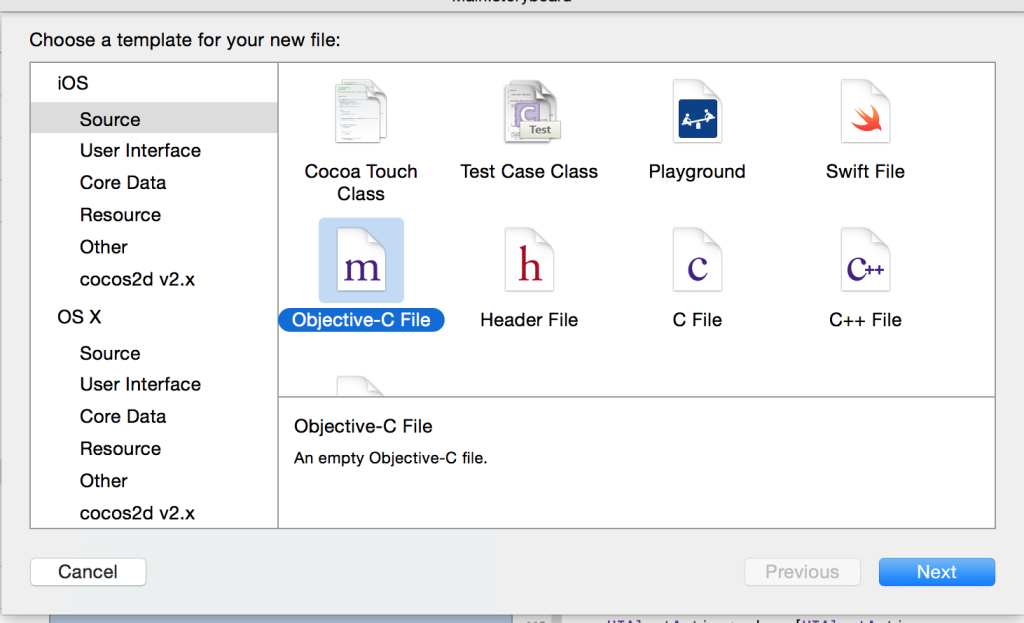The image size is (1024, 623).
Task: Click the Playground label text
Action: tap(697, 171)
